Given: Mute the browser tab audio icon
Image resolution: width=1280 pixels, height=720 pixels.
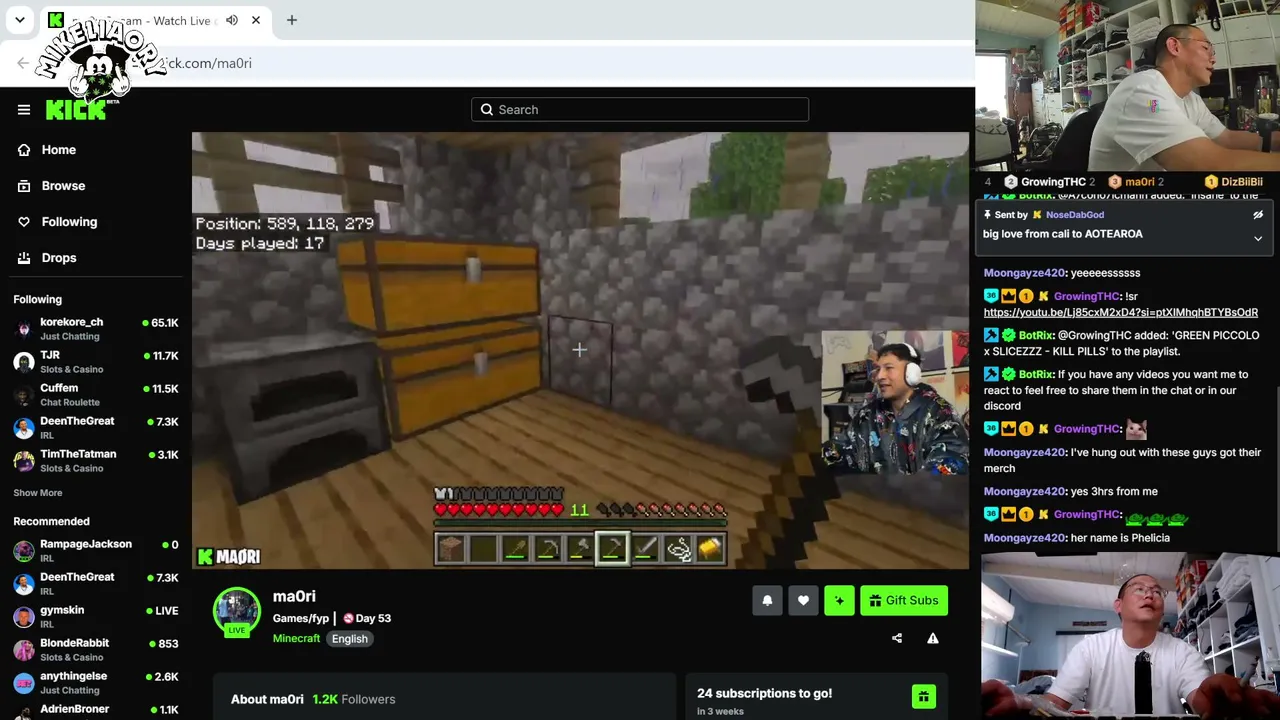Looking at the screenshot, I should point(232,20).
